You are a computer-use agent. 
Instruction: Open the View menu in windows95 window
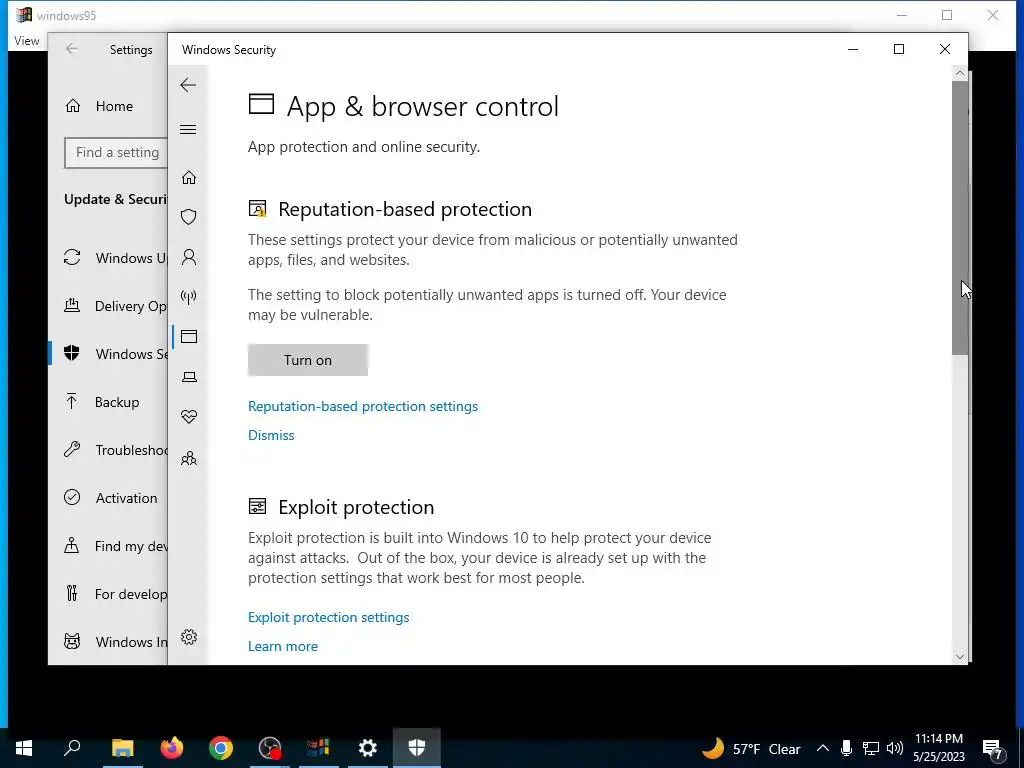(x=27, y=40)
